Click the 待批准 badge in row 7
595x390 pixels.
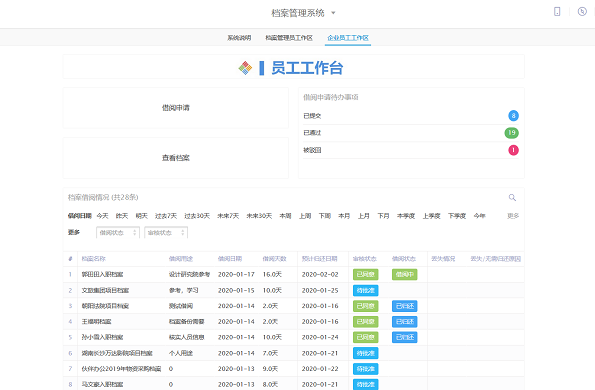click(x=366, y=369)
